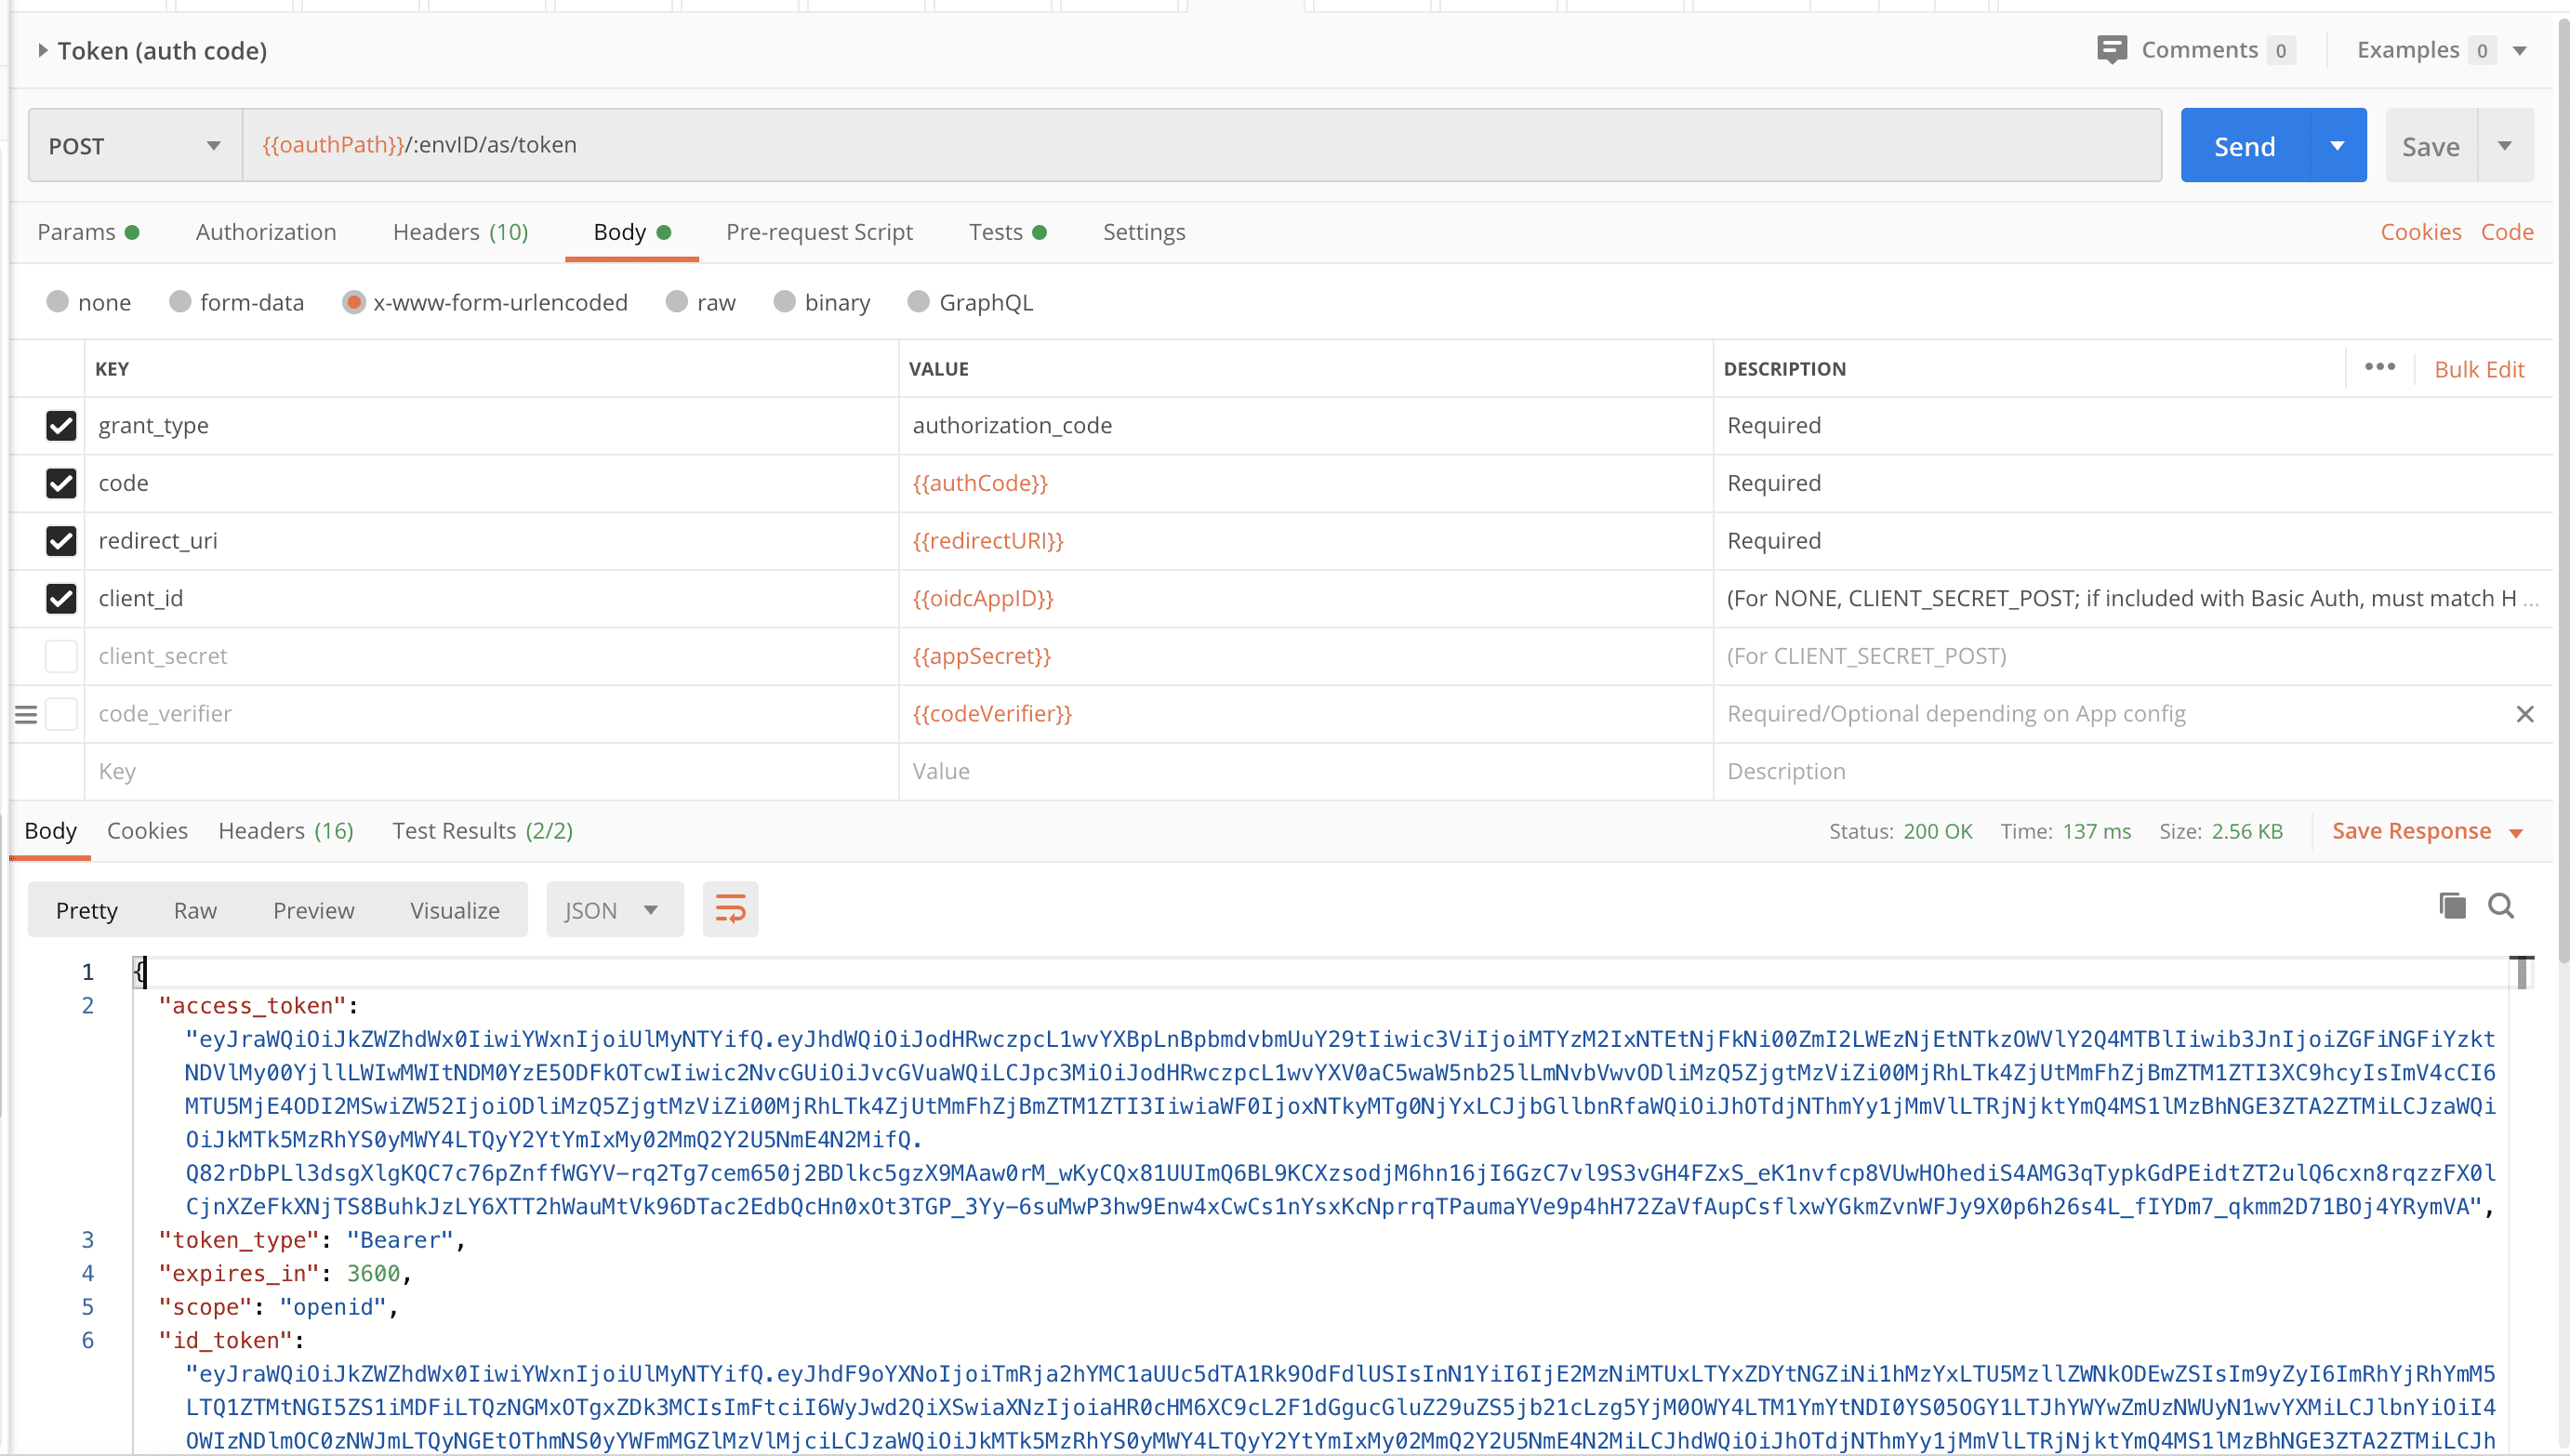Image resolution: width=2570 pixels, height=1456 pixels.
Task: Uncheck the grant_type parameter checkbox
Action: pyautogui.click(x=61, y=426)
